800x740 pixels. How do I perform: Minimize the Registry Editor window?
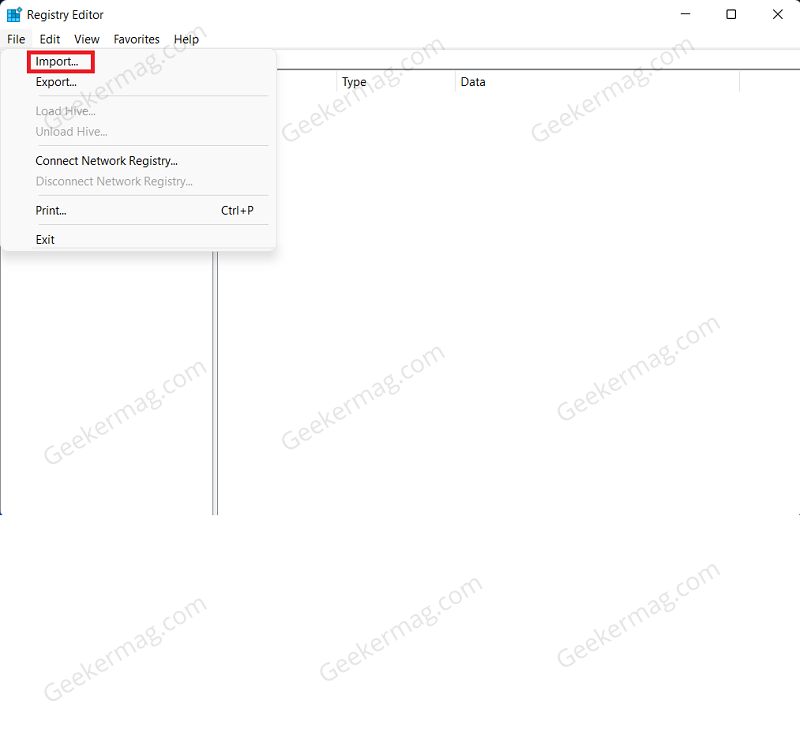pos(685,14)
